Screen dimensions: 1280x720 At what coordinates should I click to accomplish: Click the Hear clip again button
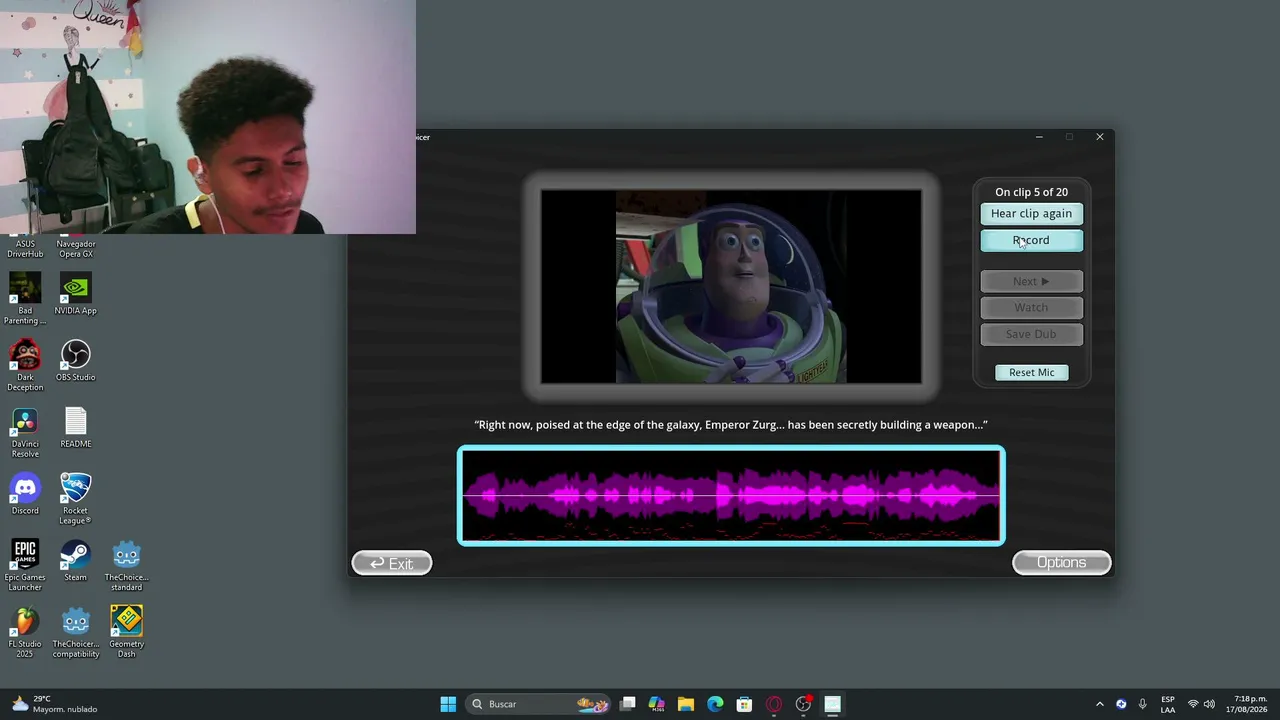coord(1031,213)
